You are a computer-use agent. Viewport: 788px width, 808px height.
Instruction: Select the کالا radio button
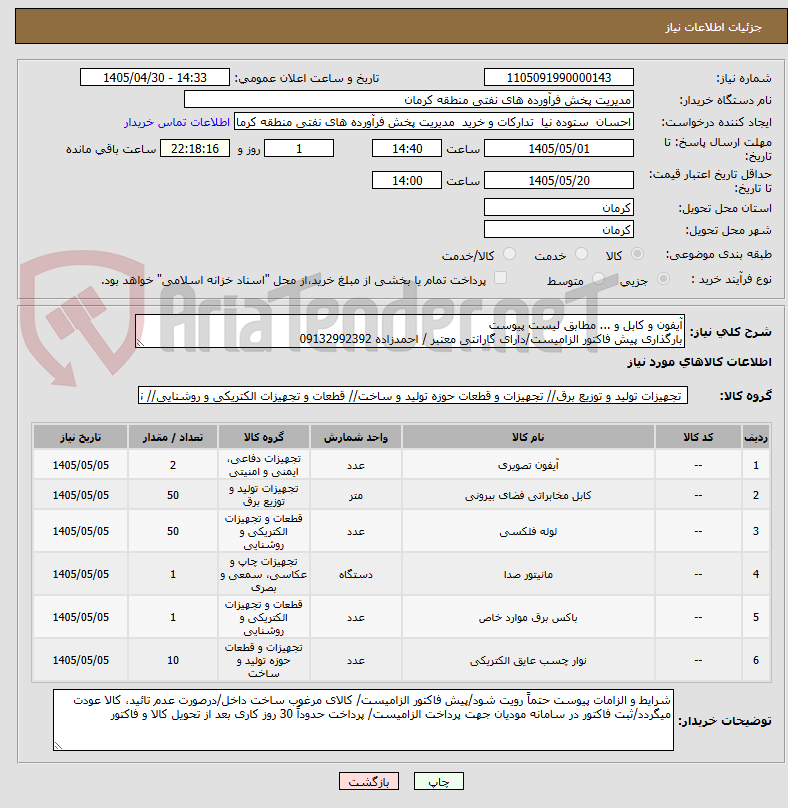click(637, 254)
